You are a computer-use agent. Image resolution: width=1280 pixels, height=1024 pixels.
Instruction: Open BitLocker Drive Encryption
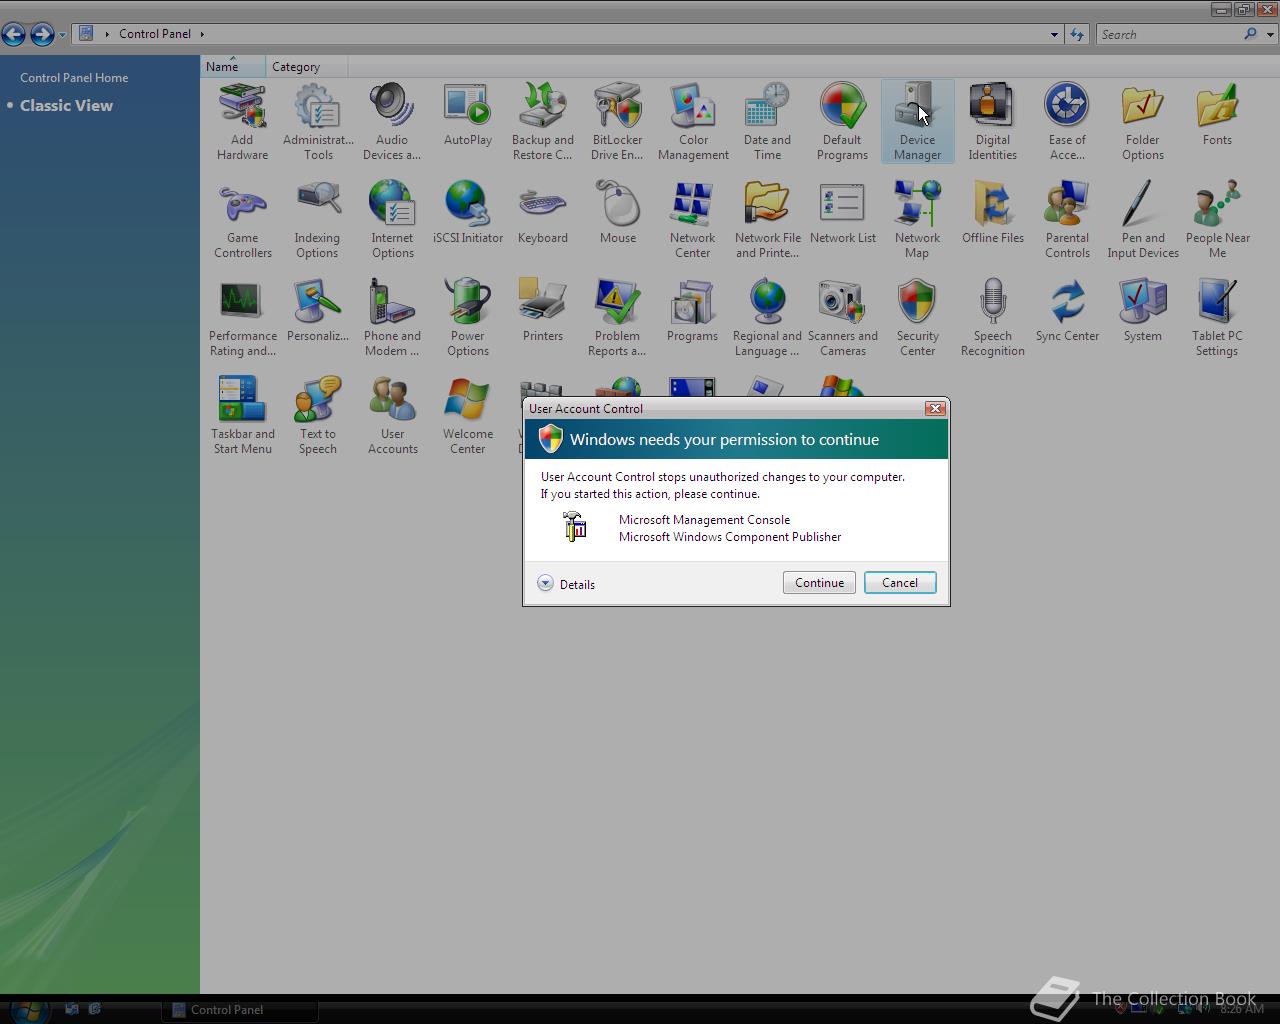(617, 121)
